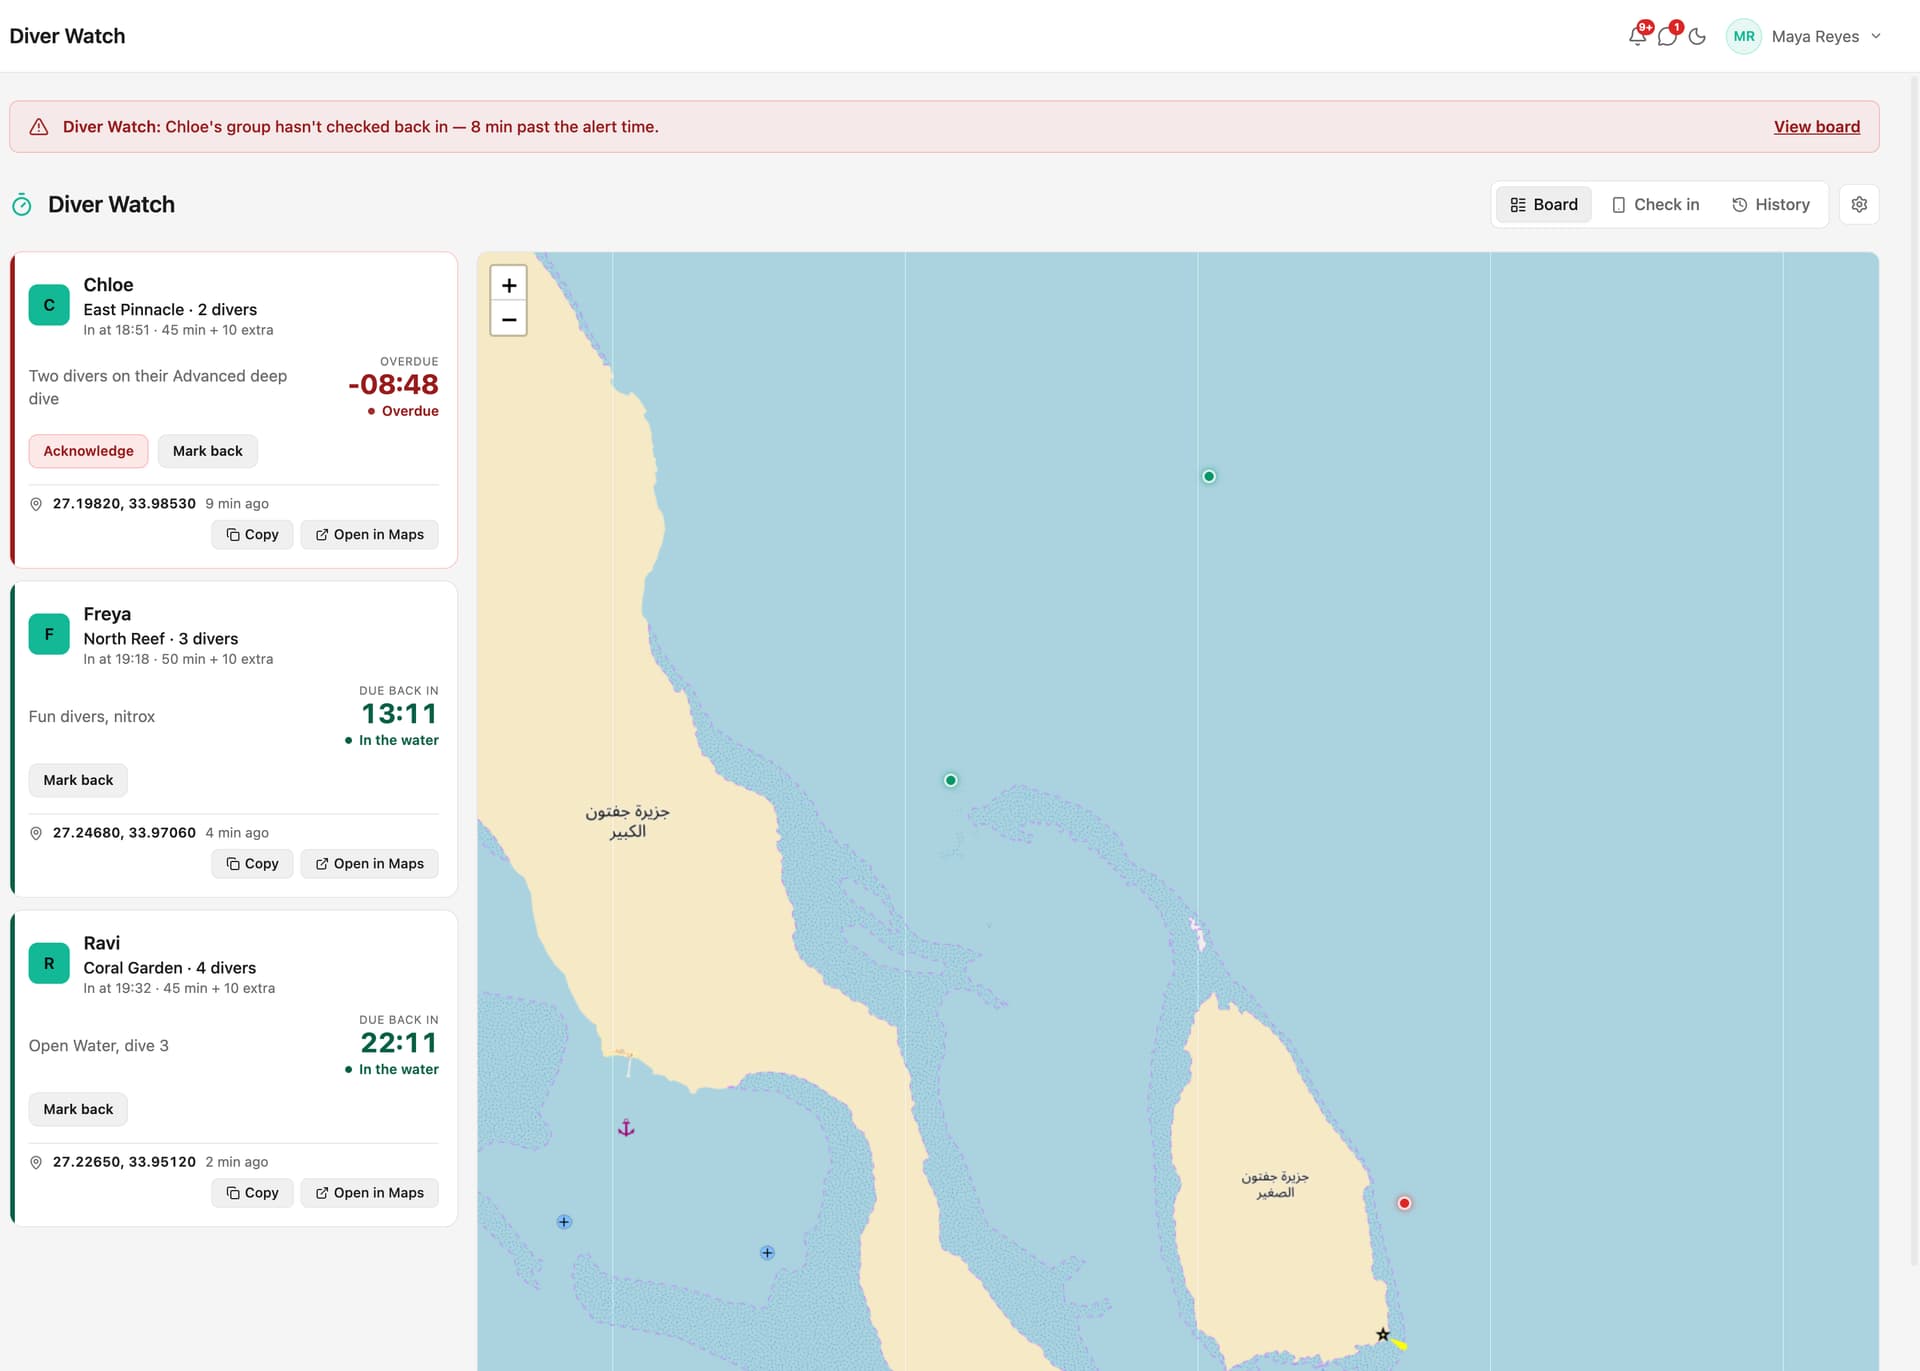Click the green marker near large island

click(950, 780)
